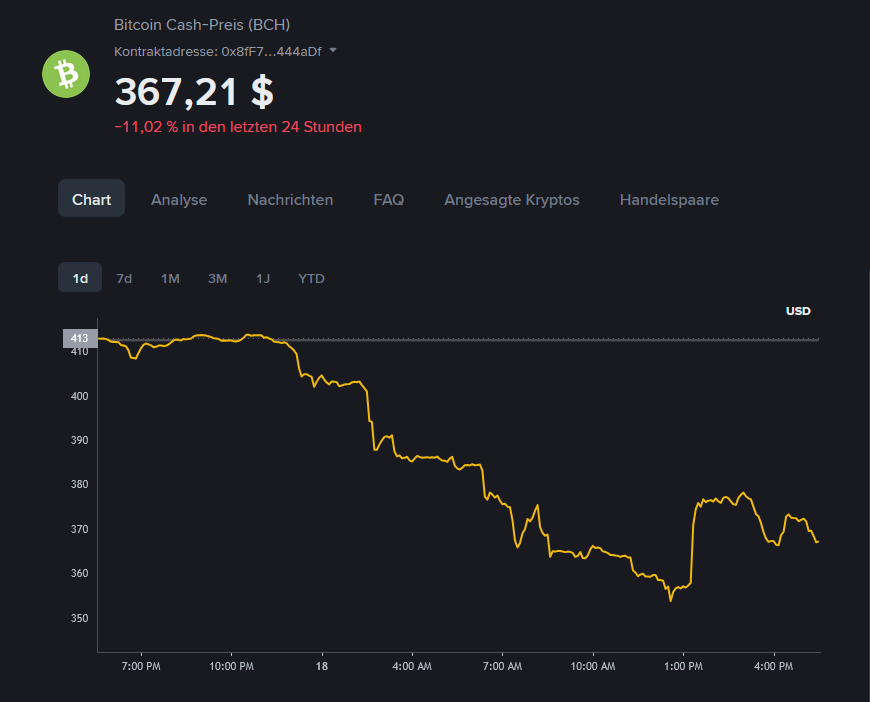
Task: Switch chart to 1J range
Action: pyautogui.click(x=263, y=279)
